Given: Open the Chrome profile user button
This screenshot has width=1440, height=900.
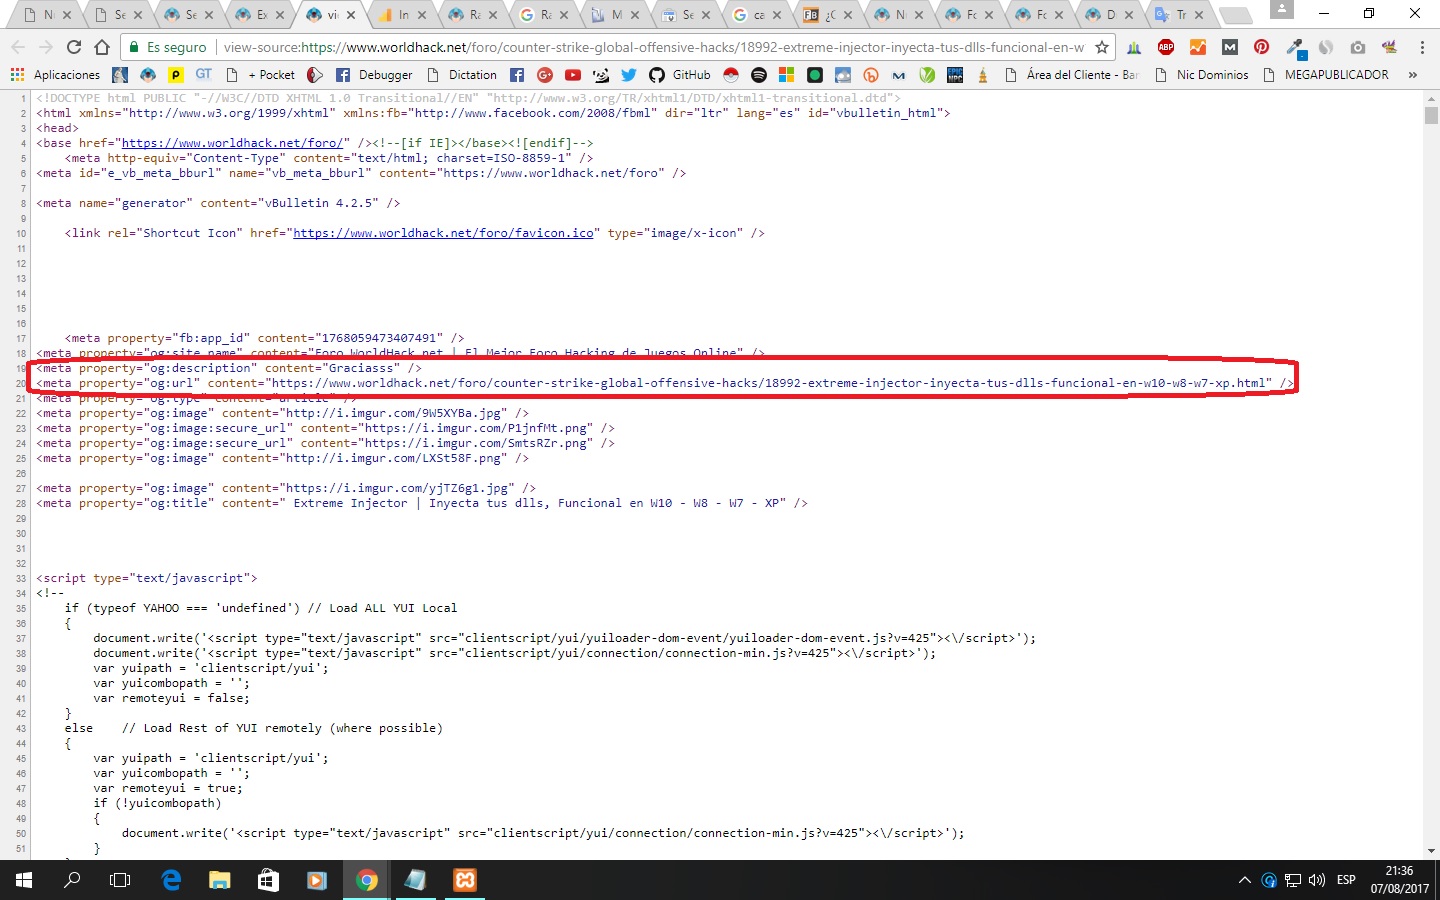Looking at the screenshot, I should 1281,10.
